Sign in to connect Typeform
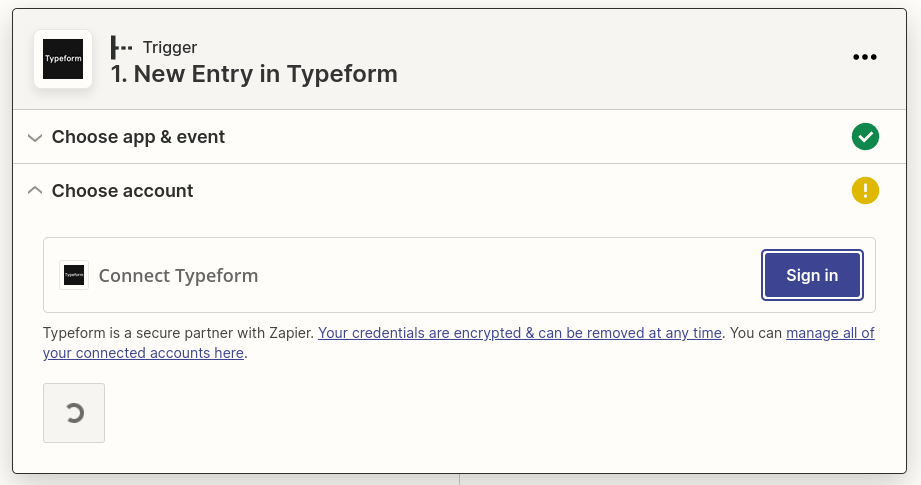Screen dimensions: 921x485 coord(812,275)
